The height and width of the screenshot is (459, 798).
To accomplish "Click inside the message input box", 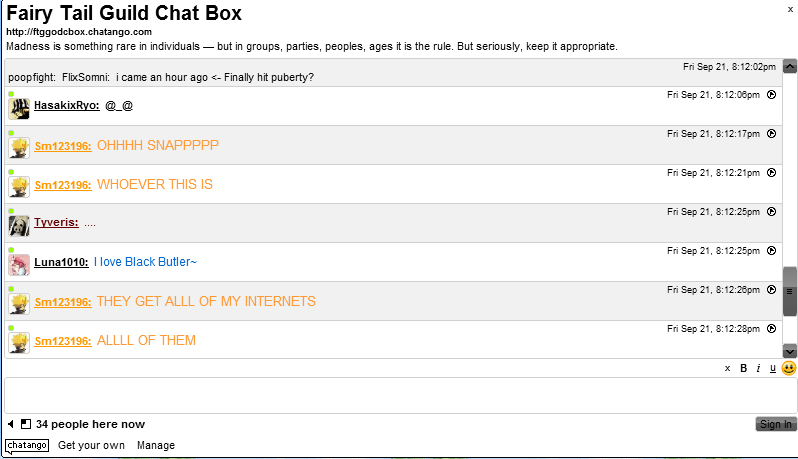I will coord(400,395).
